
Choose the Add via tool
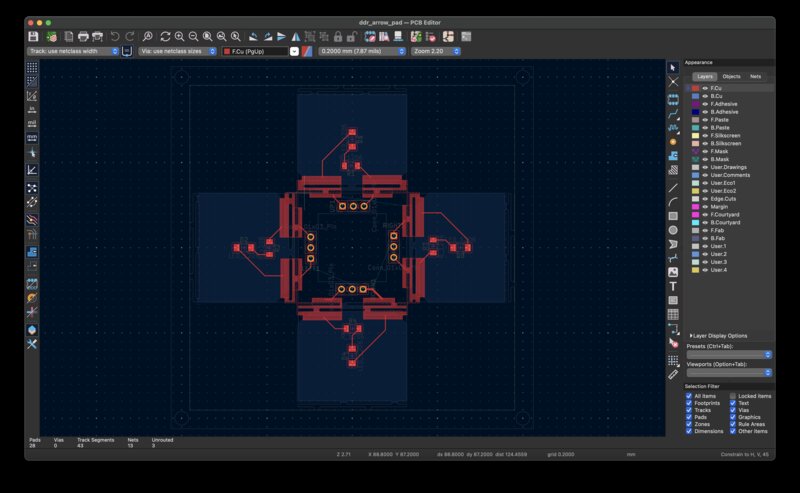[x=673, y=141]
